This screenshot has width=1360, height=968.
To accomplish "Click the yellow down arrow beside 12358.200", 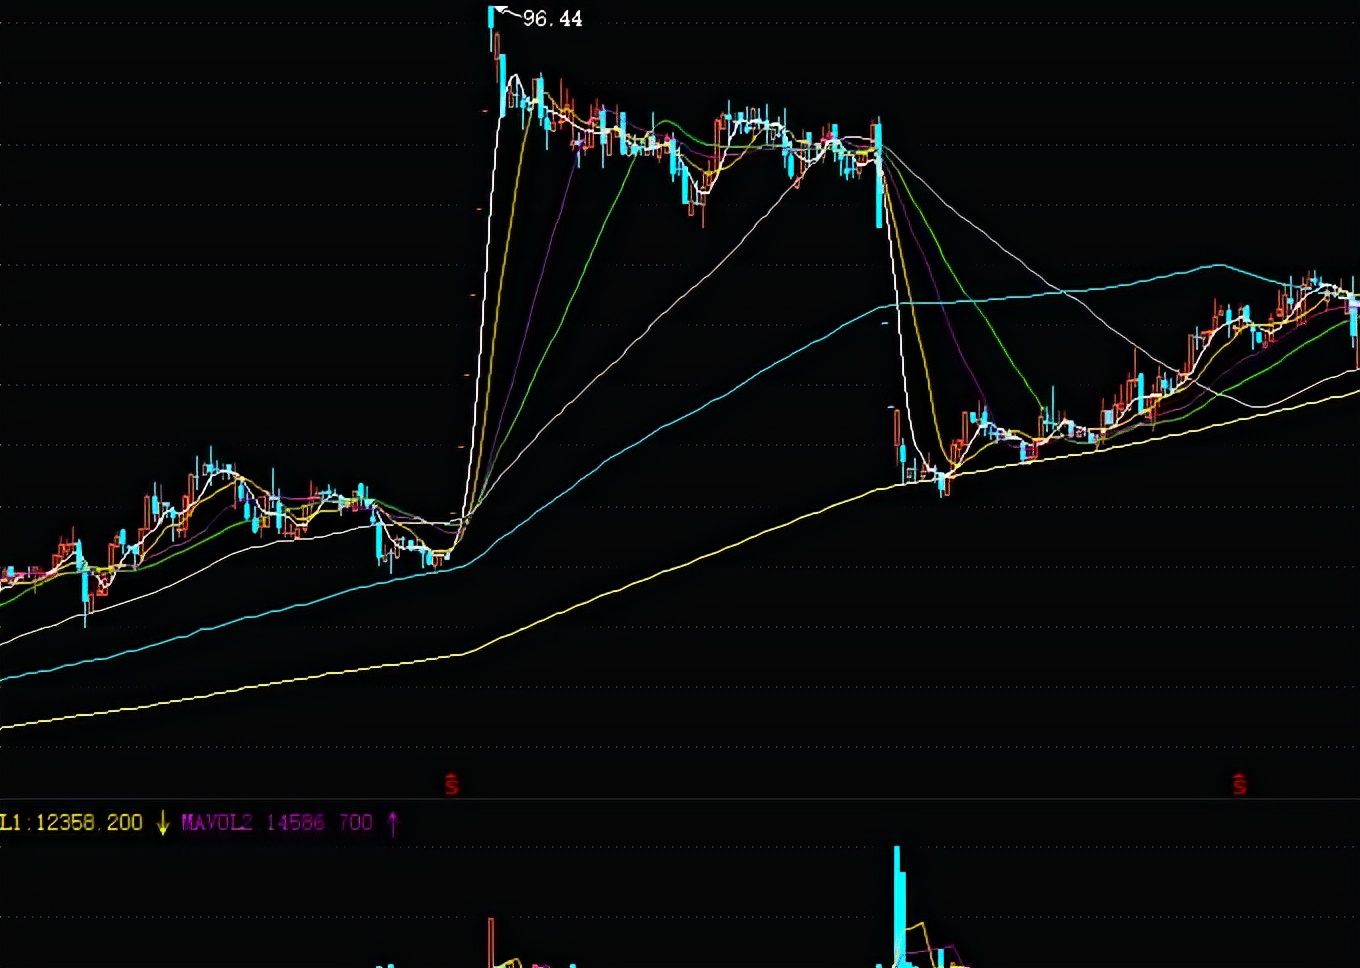I will 163,823.
